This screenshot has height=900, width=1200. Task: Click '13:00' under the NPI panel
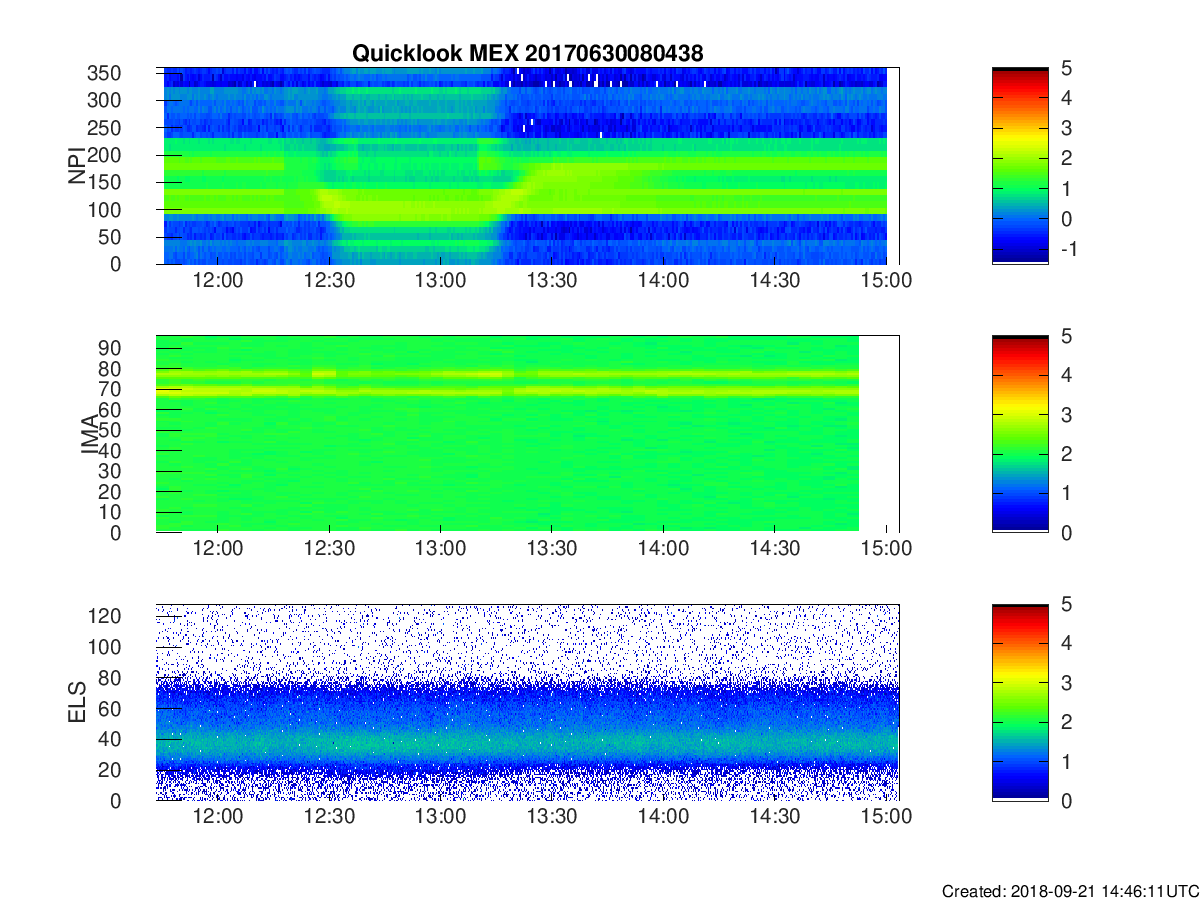point(440,282)
